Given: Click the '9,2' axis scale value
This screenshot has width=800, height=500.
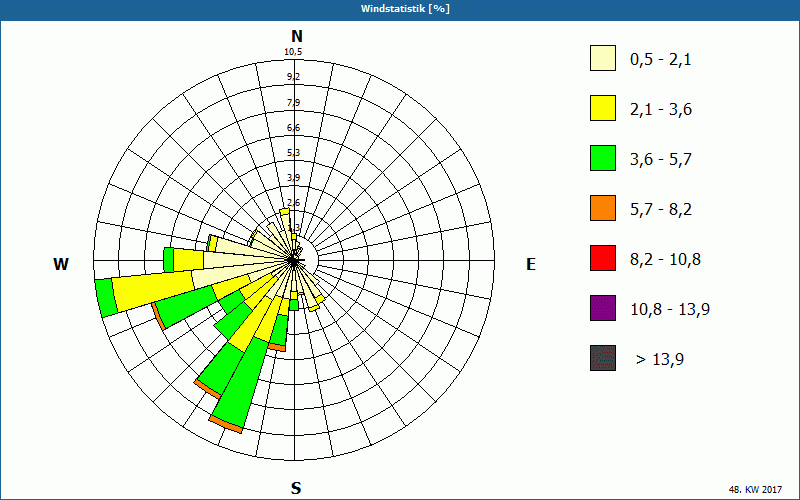Looking at the screenshot, I should coord(293,77).
